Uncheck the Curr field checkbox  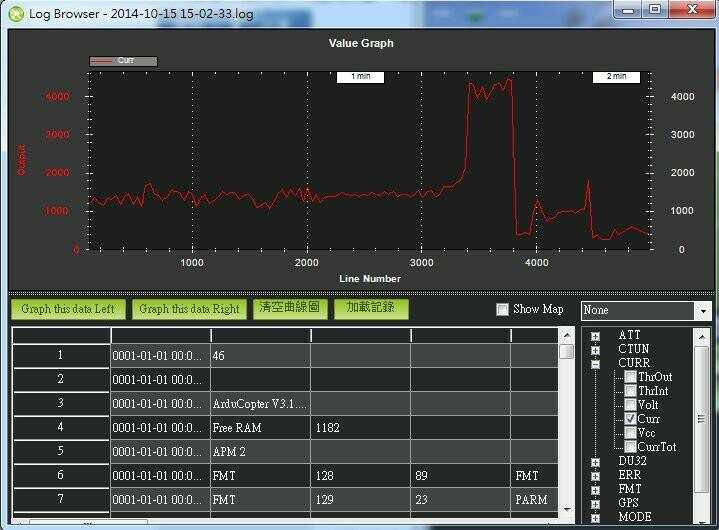point(630,419)
